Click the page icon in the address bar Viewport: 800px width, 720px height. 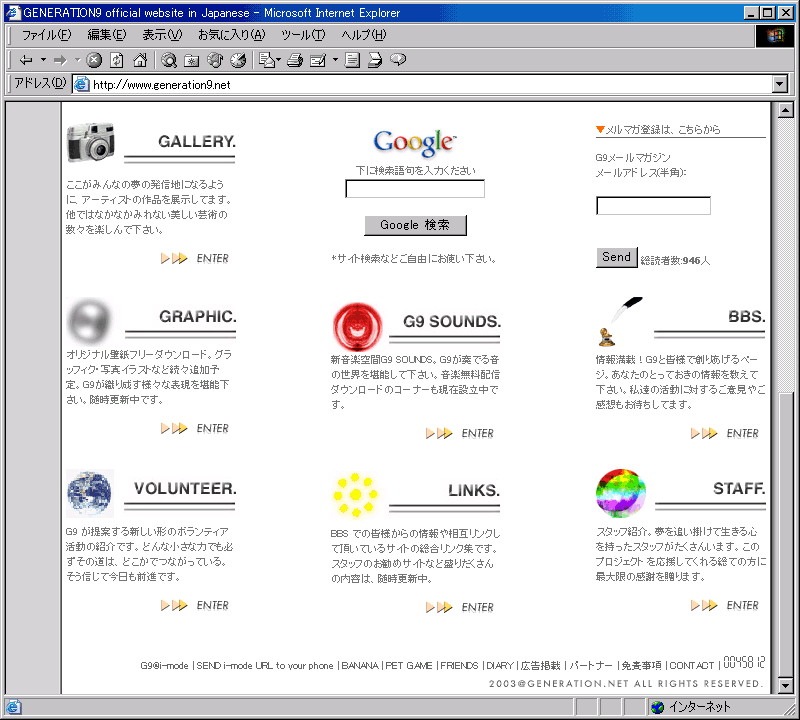pos(82,84)
